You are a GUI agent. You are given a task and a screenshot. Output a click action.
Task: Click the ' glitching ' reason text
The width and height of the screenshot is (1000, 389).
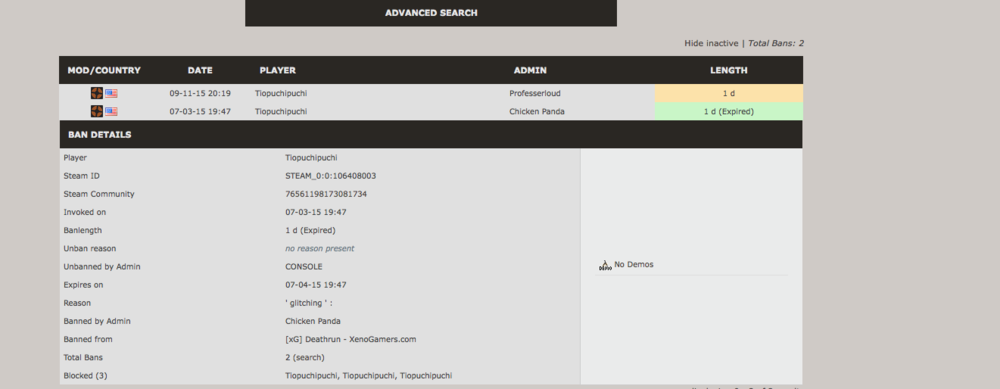click(x=309, y=303)
